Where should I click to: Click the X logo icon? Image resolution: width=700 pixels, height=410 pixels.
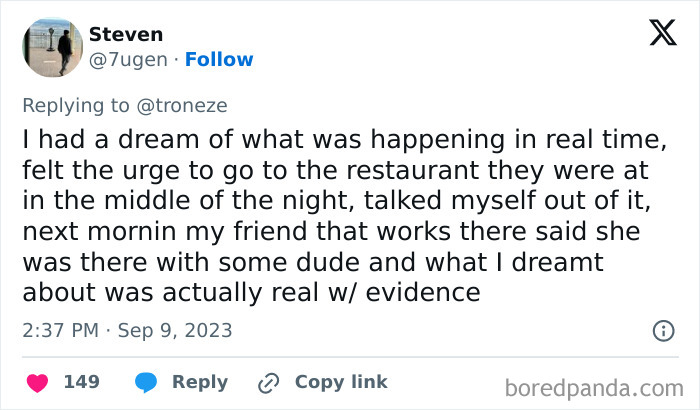point(656,34)
